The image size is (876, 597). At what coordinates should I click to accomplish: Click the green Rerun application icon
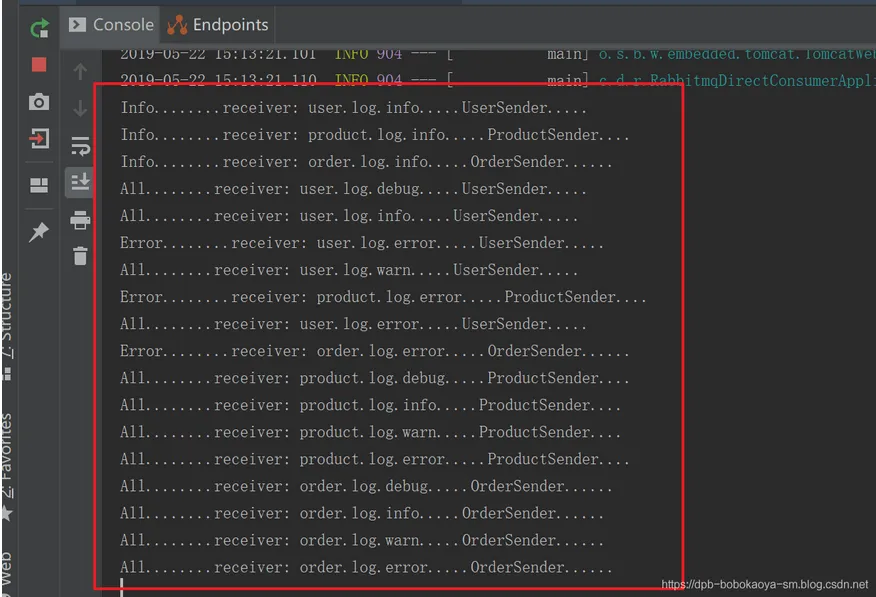(39, 27)
